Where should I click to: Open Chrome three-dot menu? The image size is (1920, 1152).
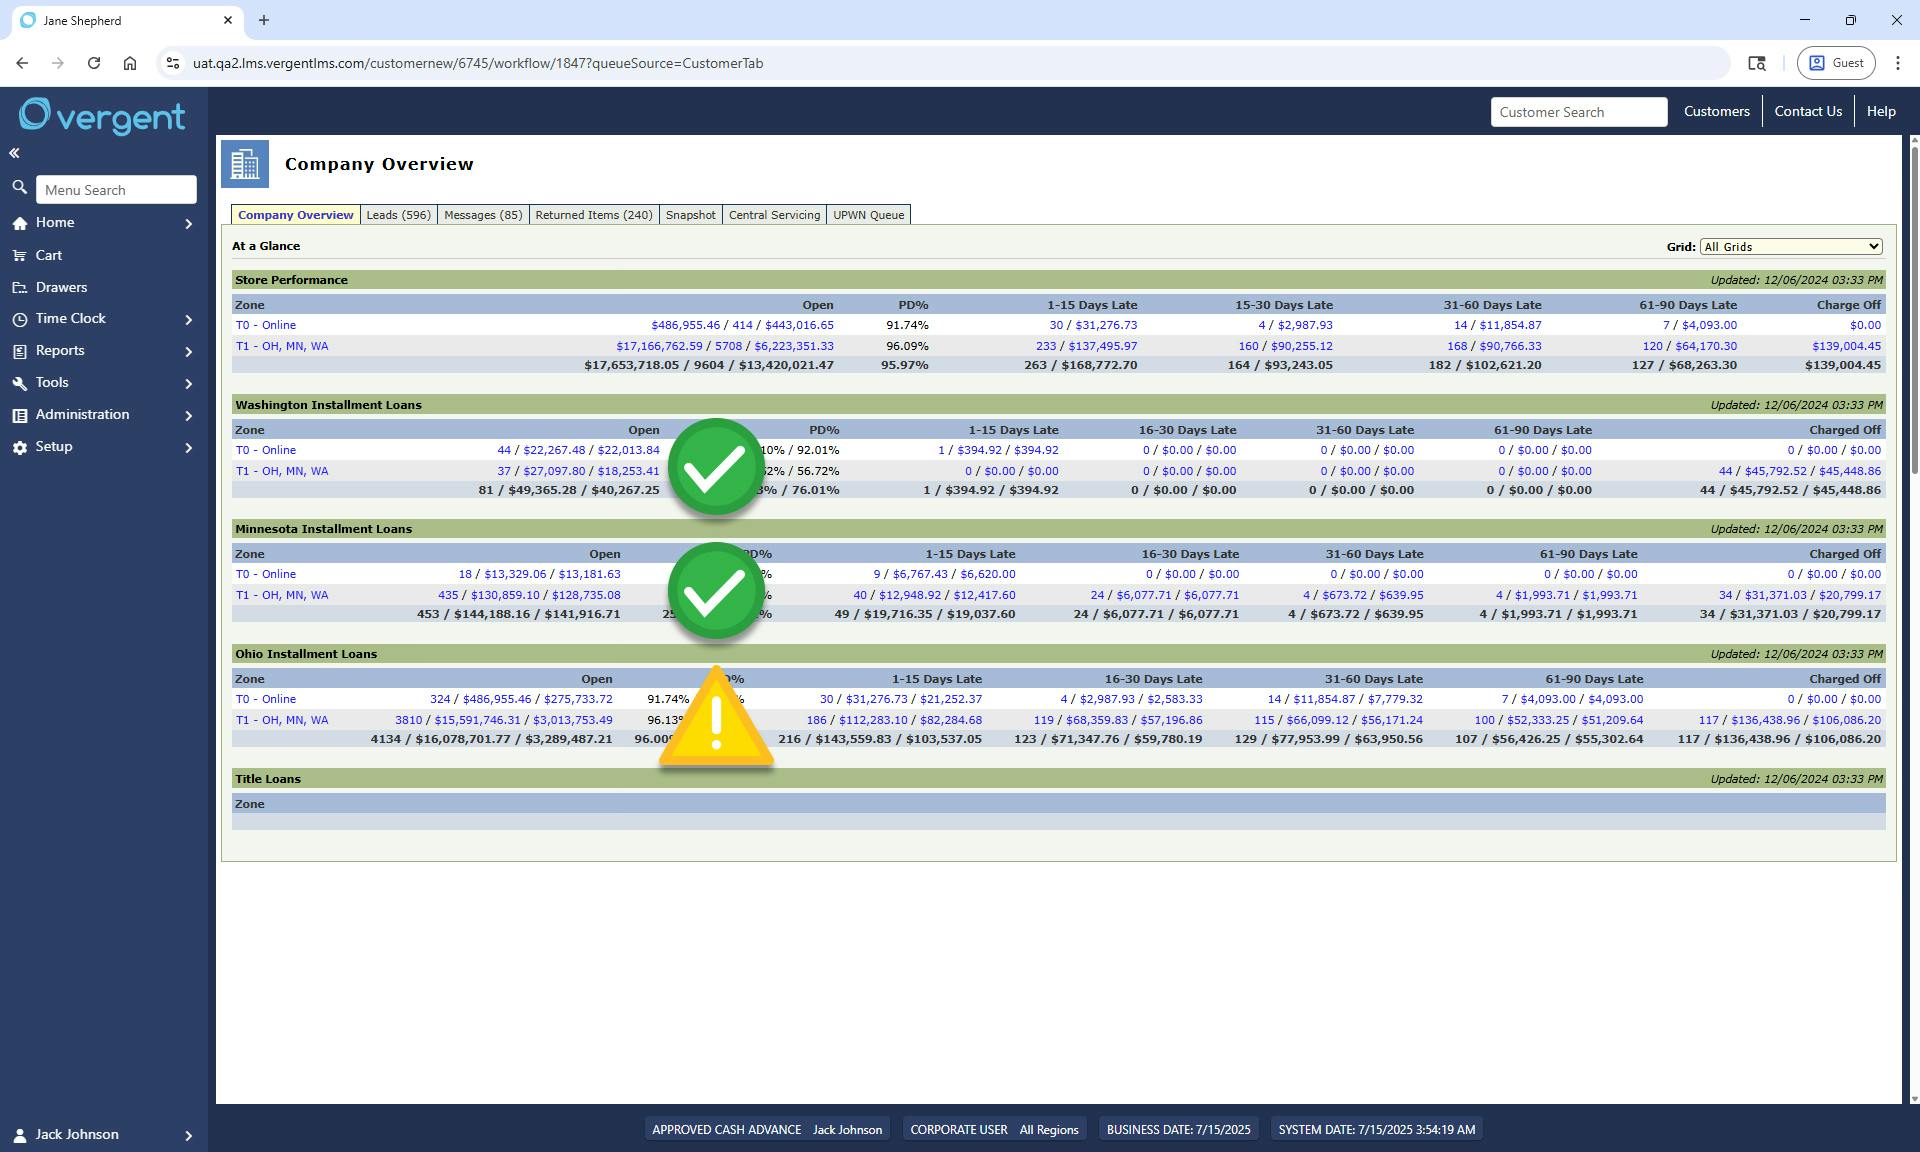click(x=1898, y=63)
